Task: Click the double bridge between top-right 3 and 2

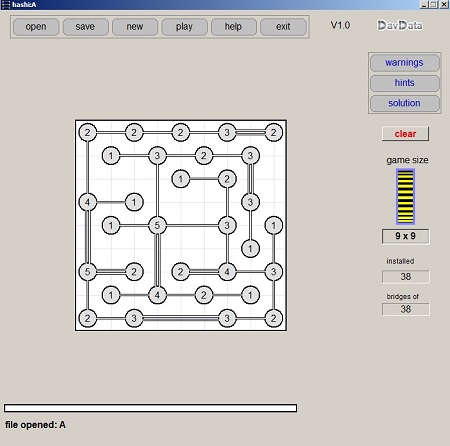Action: pyautogui.click(x=250, y=132)
